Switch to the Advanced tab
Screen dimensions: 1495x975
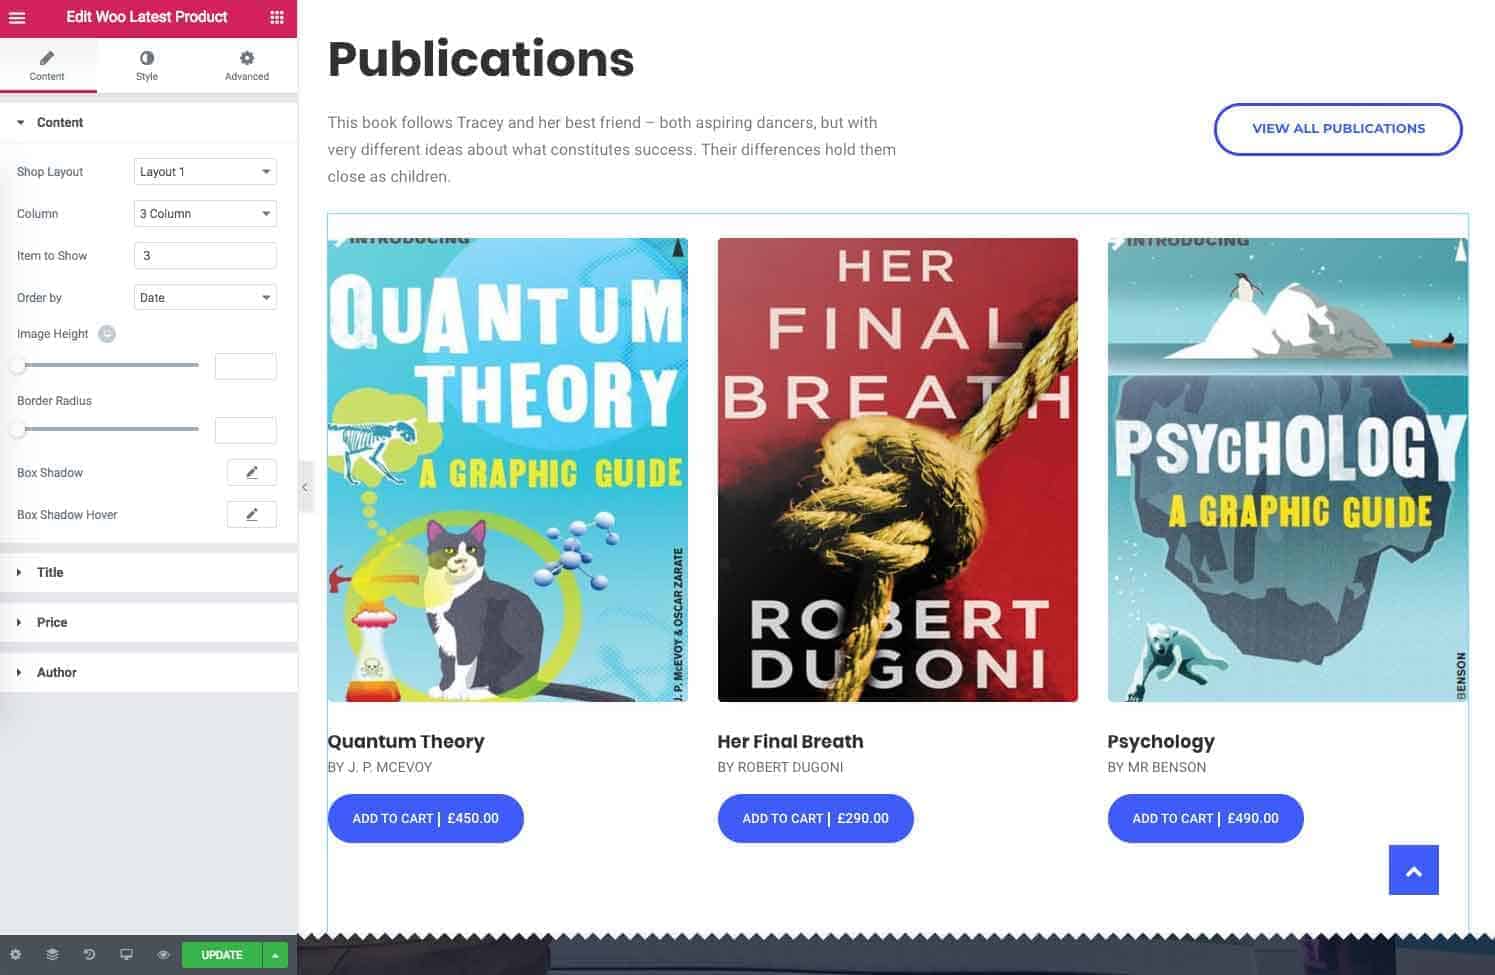(x=246, y=66)
